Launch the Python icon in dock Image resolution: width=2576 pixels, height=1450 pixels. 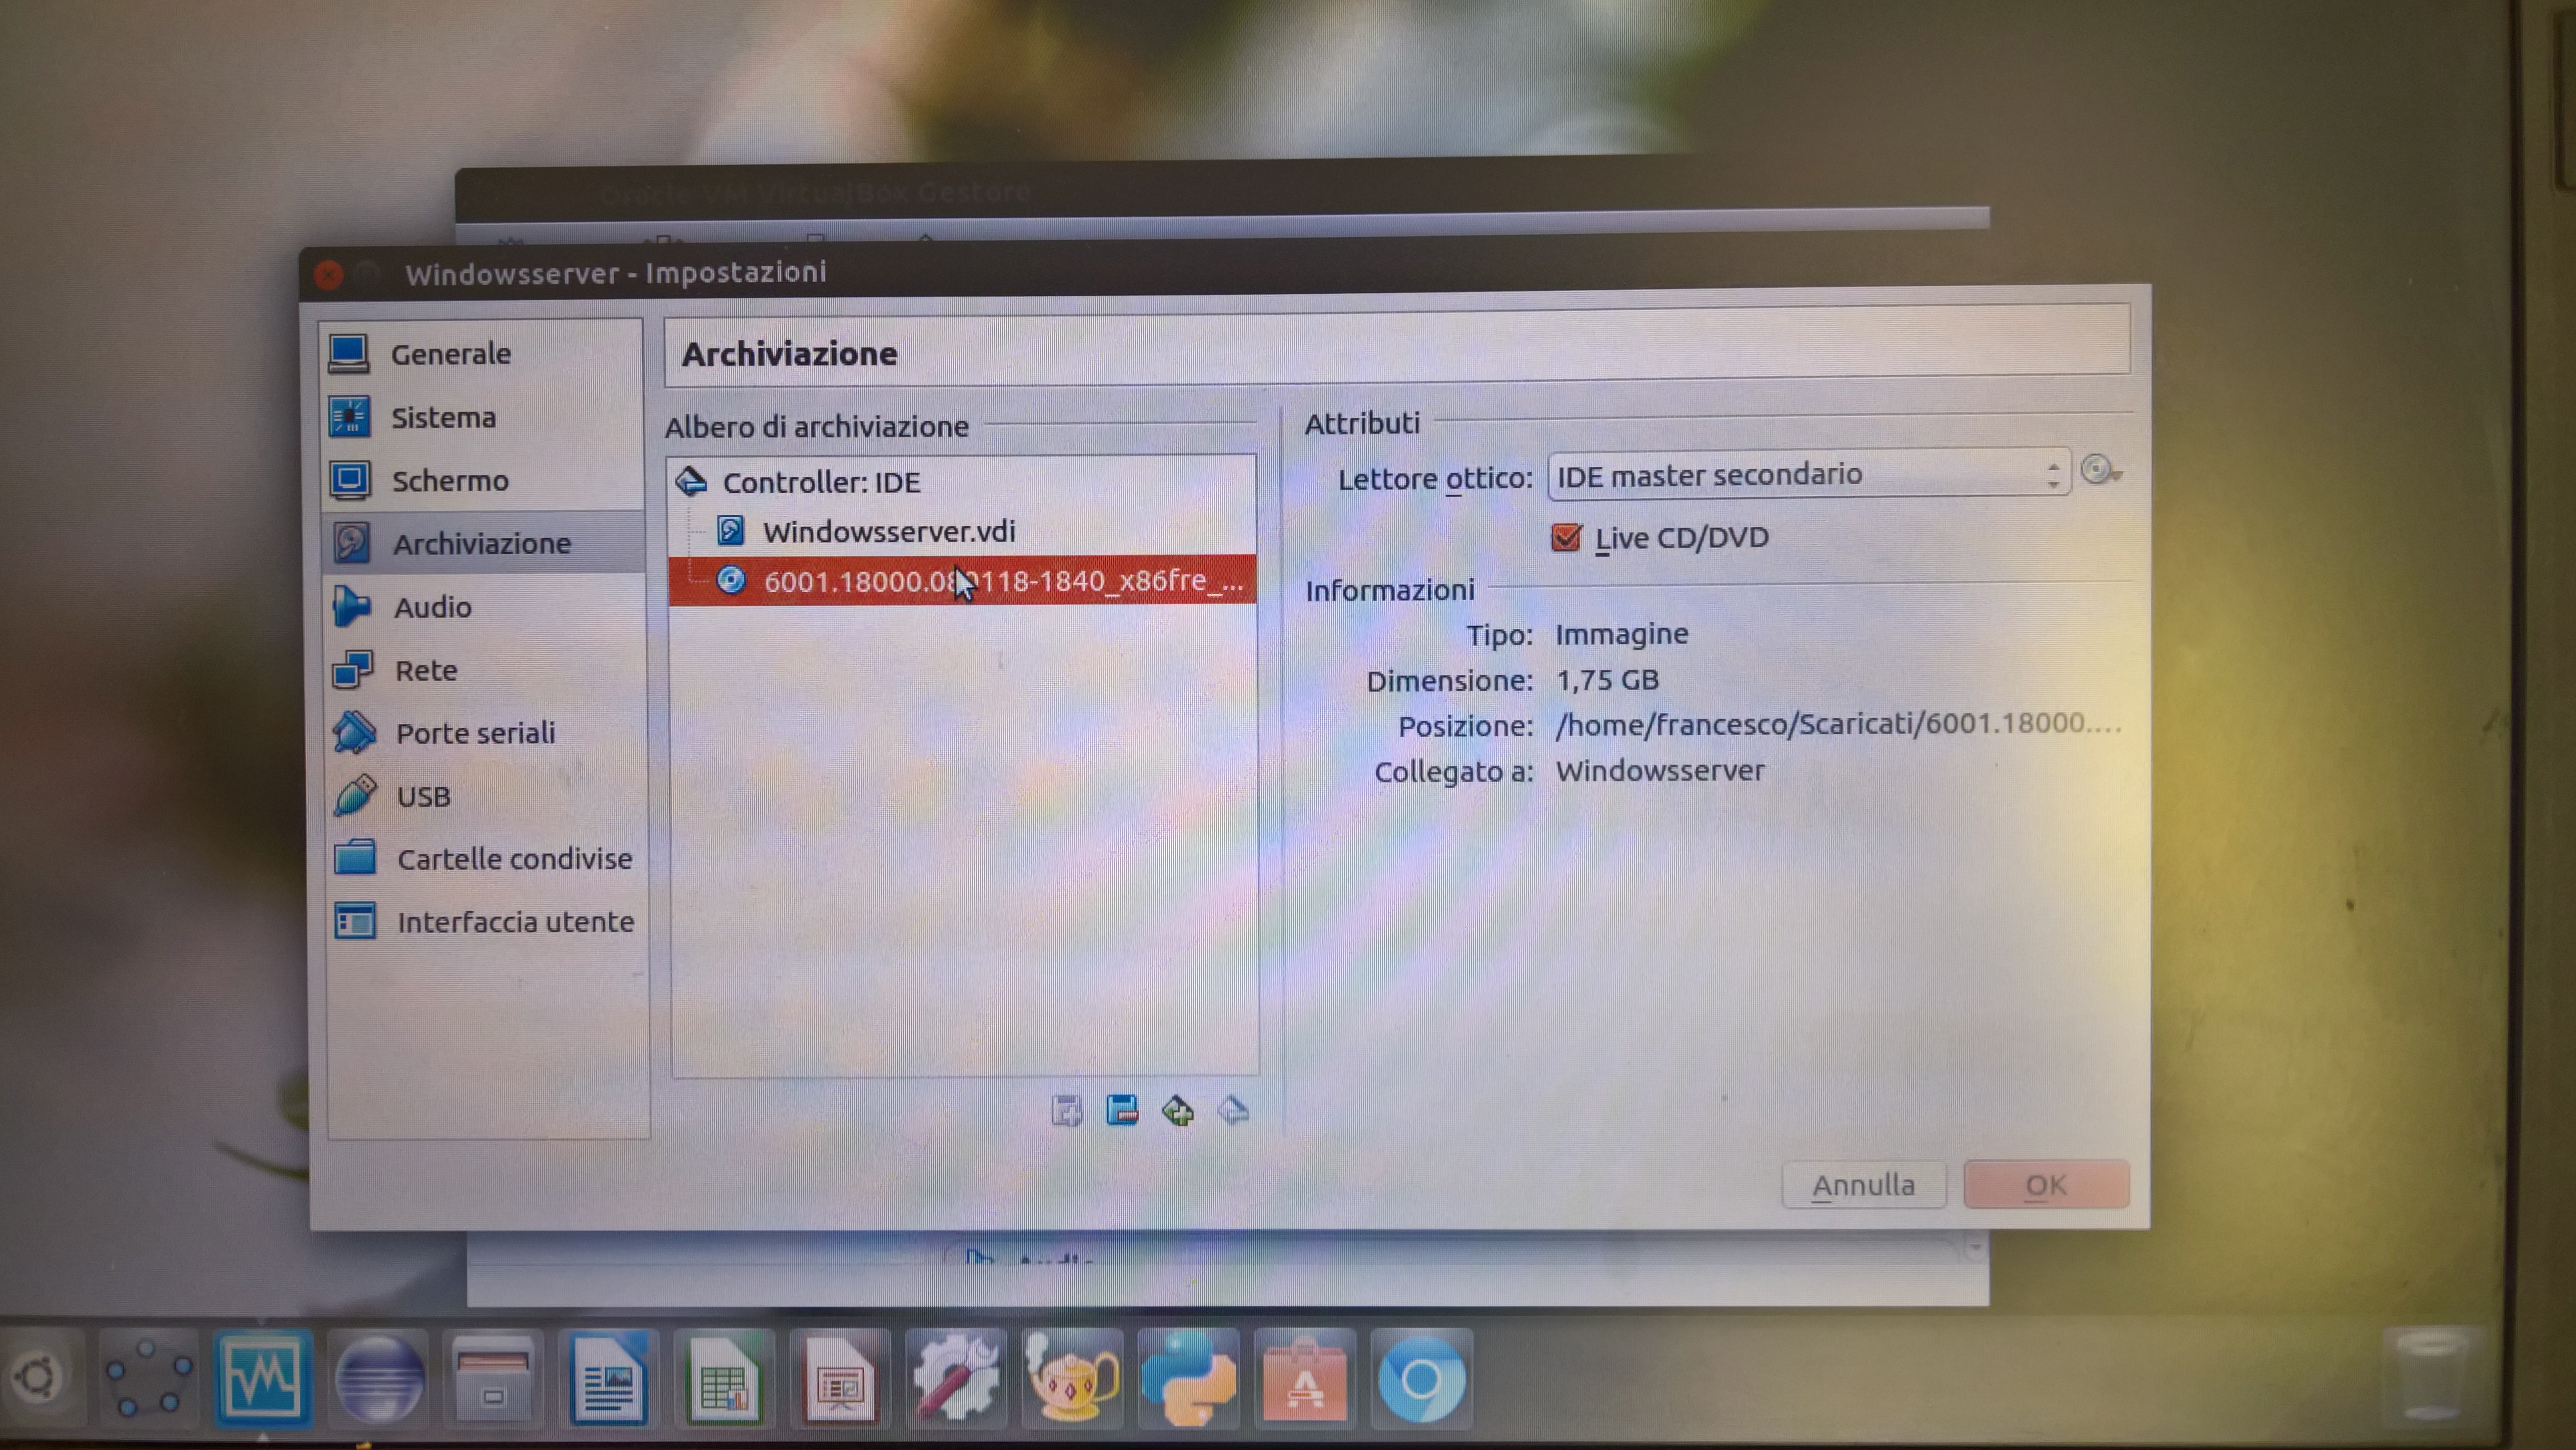(1188, 1379)
